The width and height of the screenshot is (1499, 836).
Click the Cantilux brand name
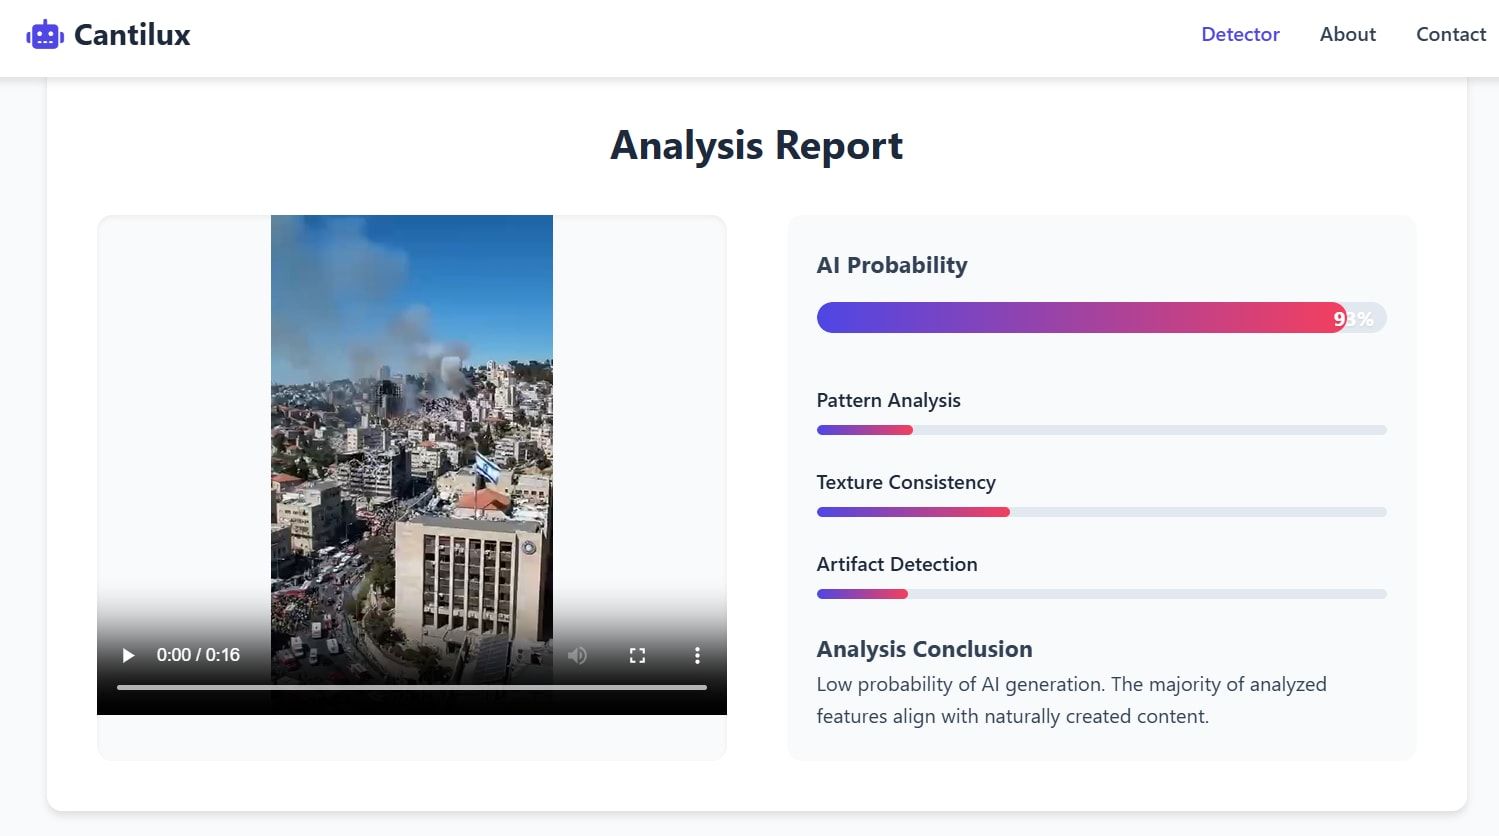132,35
